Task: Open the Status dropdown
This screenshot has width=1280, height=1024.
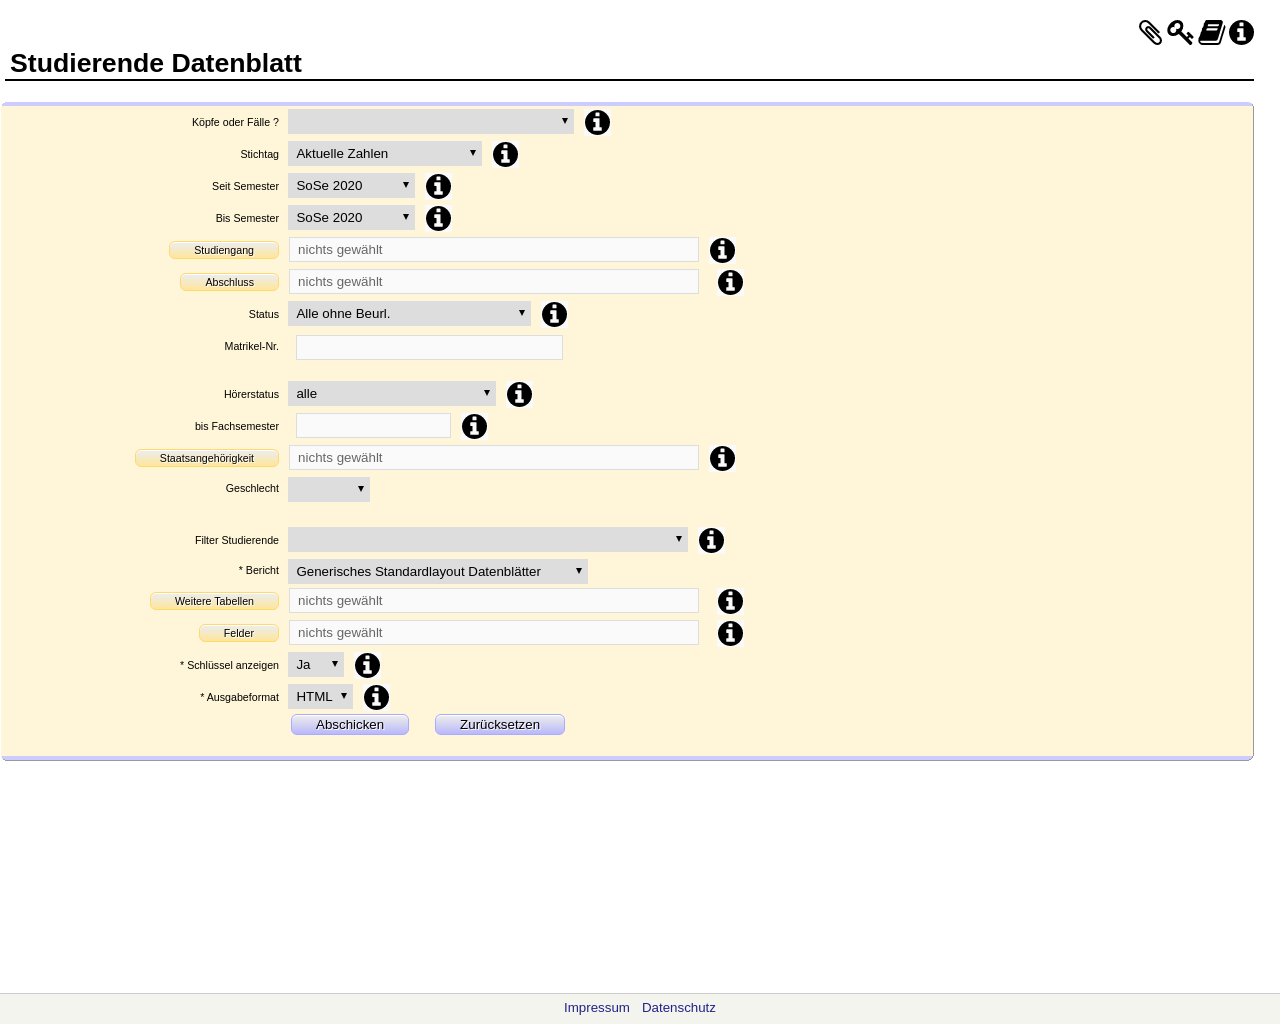Action: pos(409,314)
